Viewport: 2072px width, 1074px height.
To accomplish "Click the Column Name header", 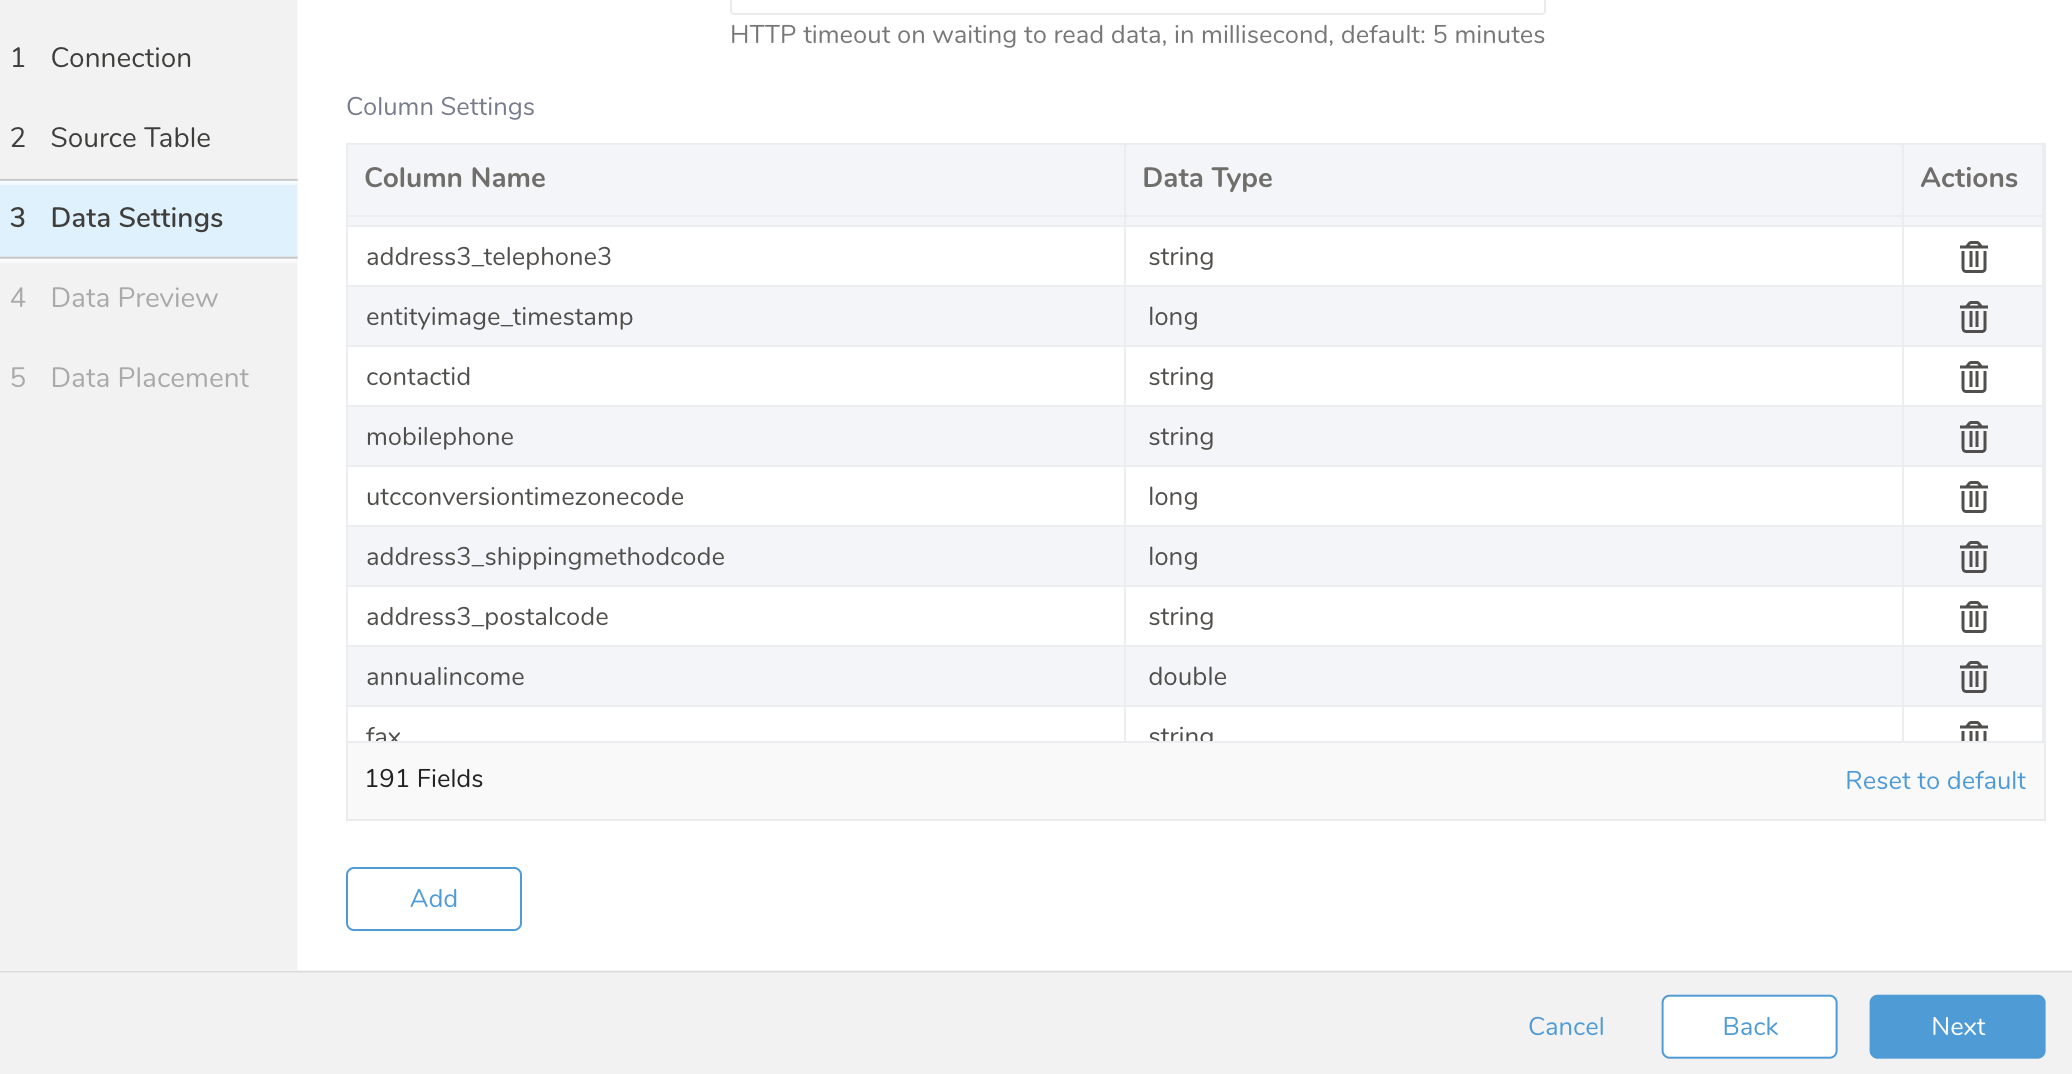I will pos(455,178).
